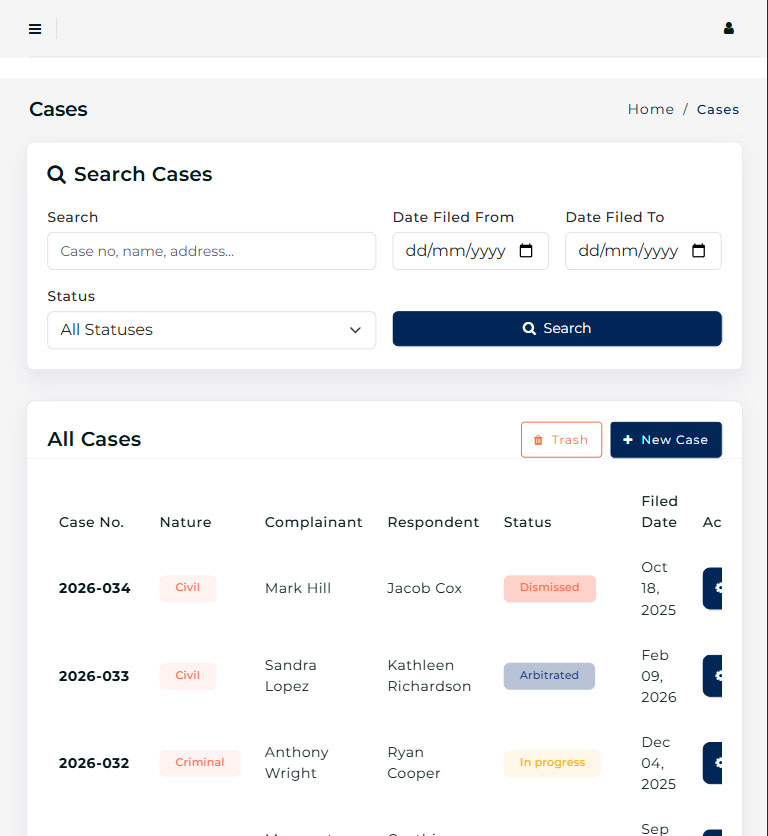Screen dimensions: 768x836
Task: Sort by the Case No. column header
Action: click(x=91, y=522)
